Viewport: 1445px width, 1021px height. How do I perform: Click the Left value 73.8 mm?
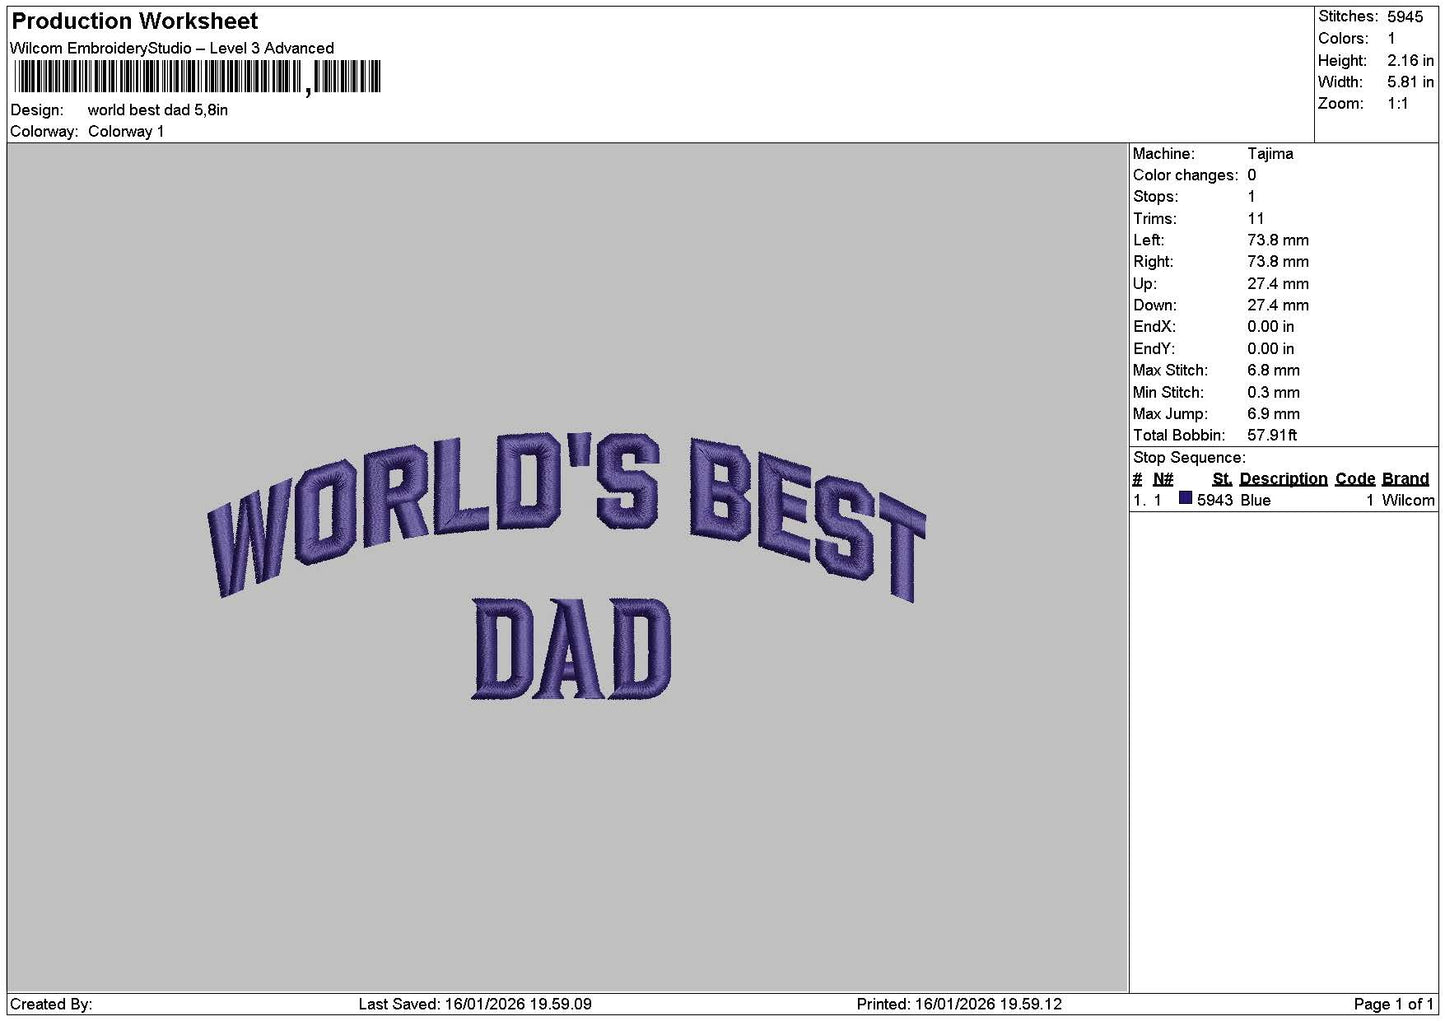(x=1278, y=241)
